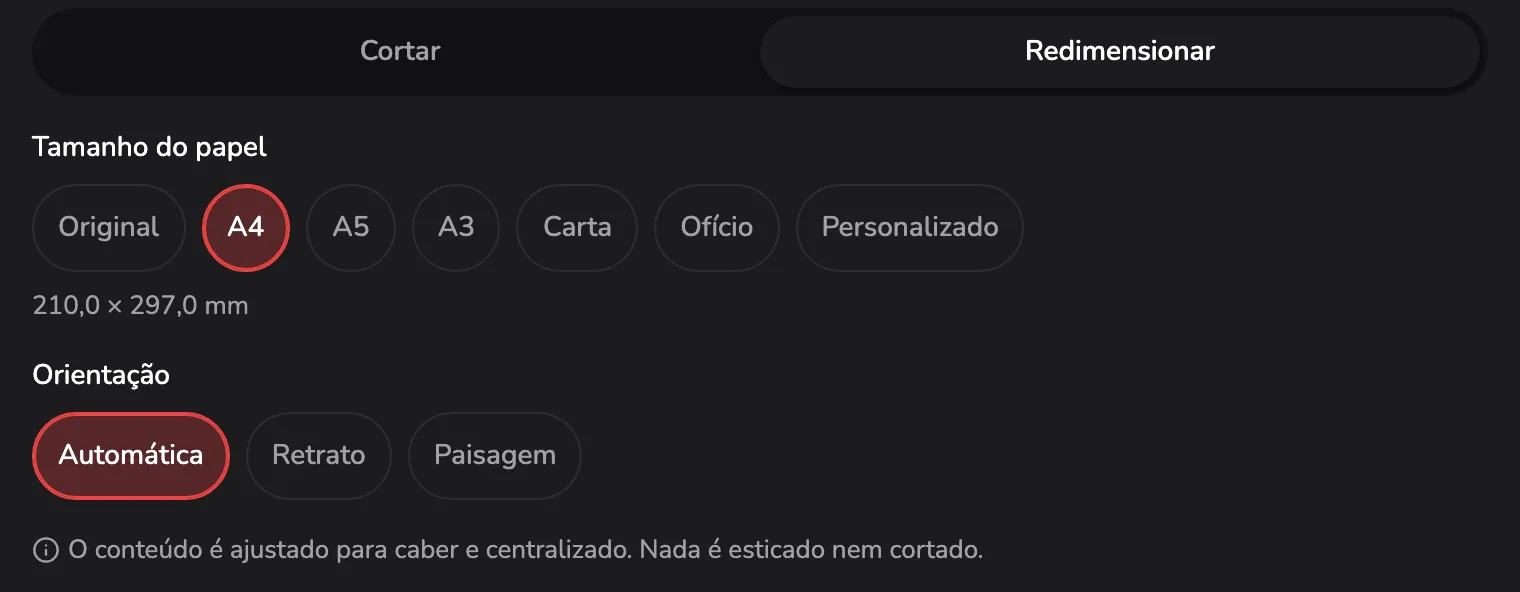The width and height of the screenshot is (1520, 592).
Task: Set orientation to Paisagem
Action: pos(495,455)
